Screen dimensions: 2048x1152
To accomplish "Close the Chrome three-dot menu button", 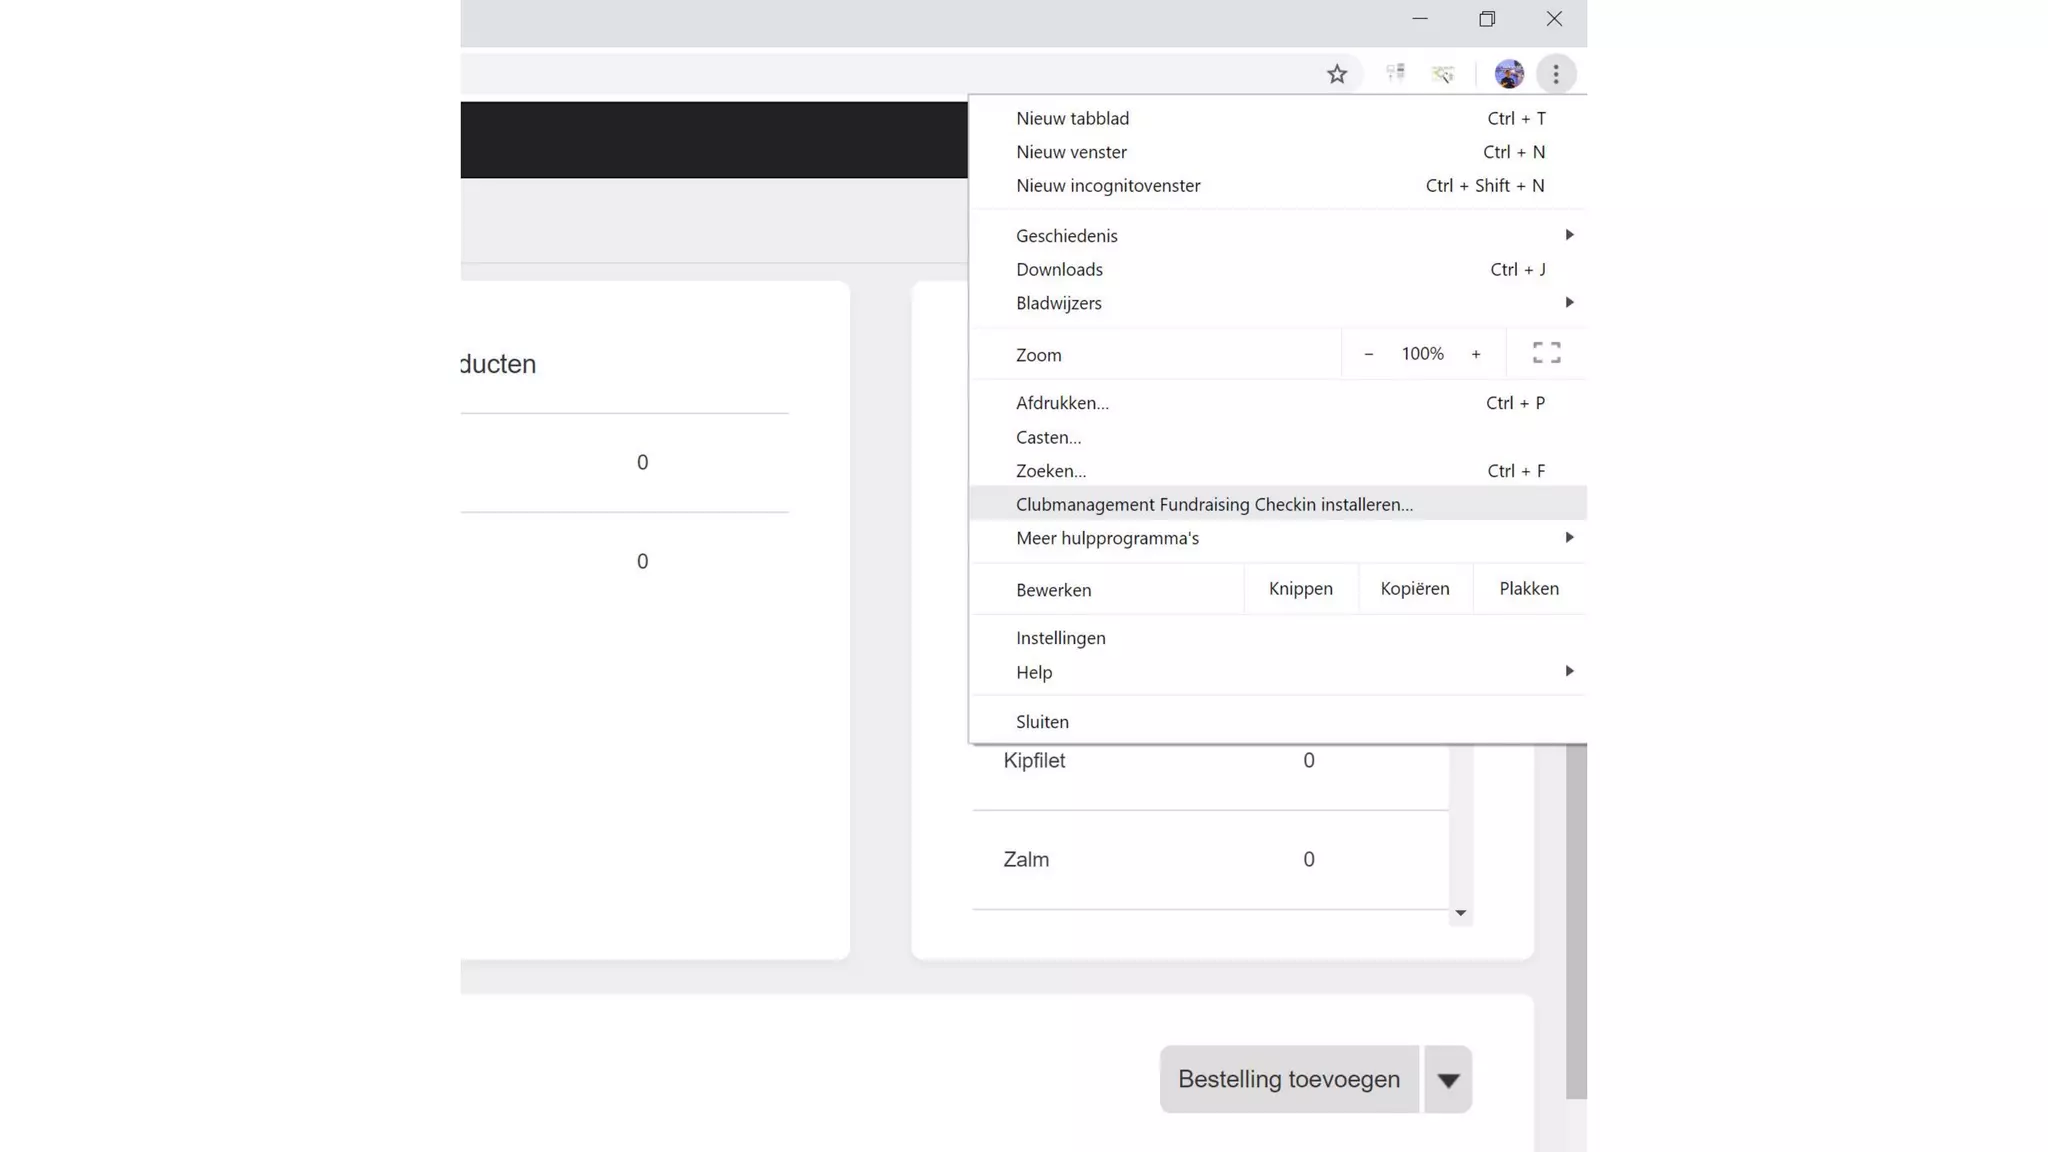I will pyautogui.click(x=1555, y=74).
